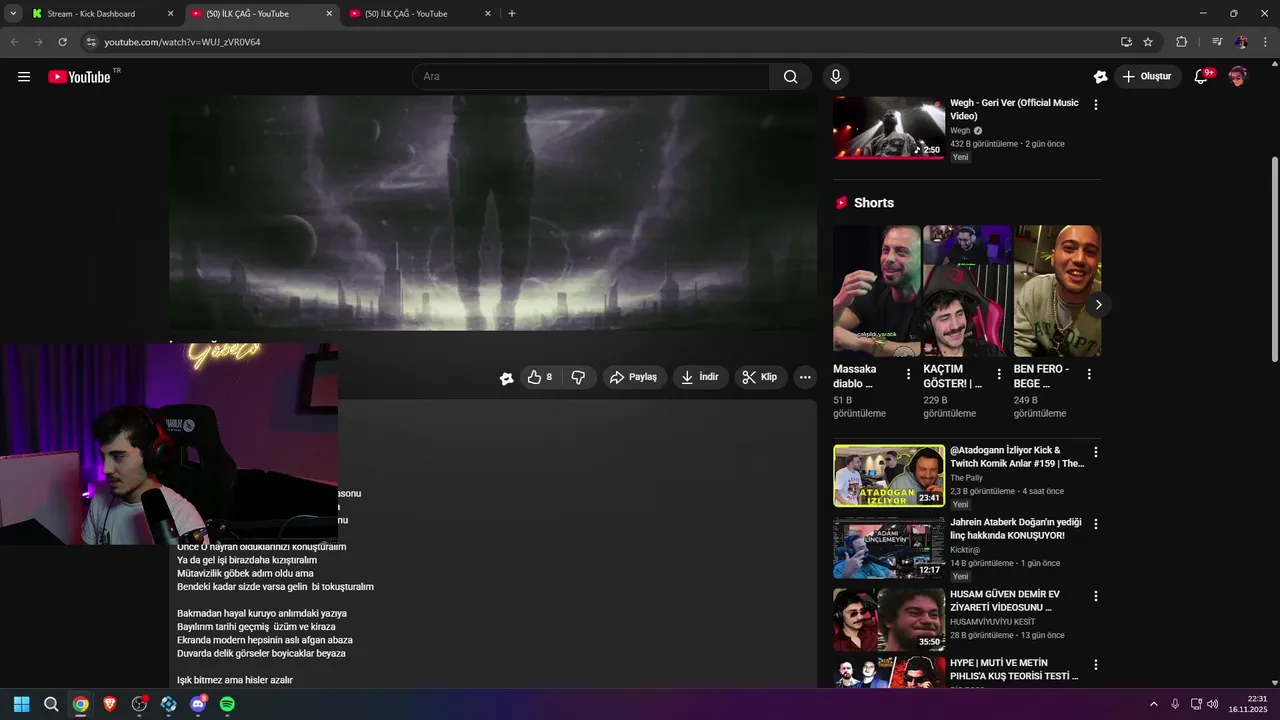Click the YouTube logo to go home
The height and width of the screenshot is (720, 1280).
click(79, 77)
